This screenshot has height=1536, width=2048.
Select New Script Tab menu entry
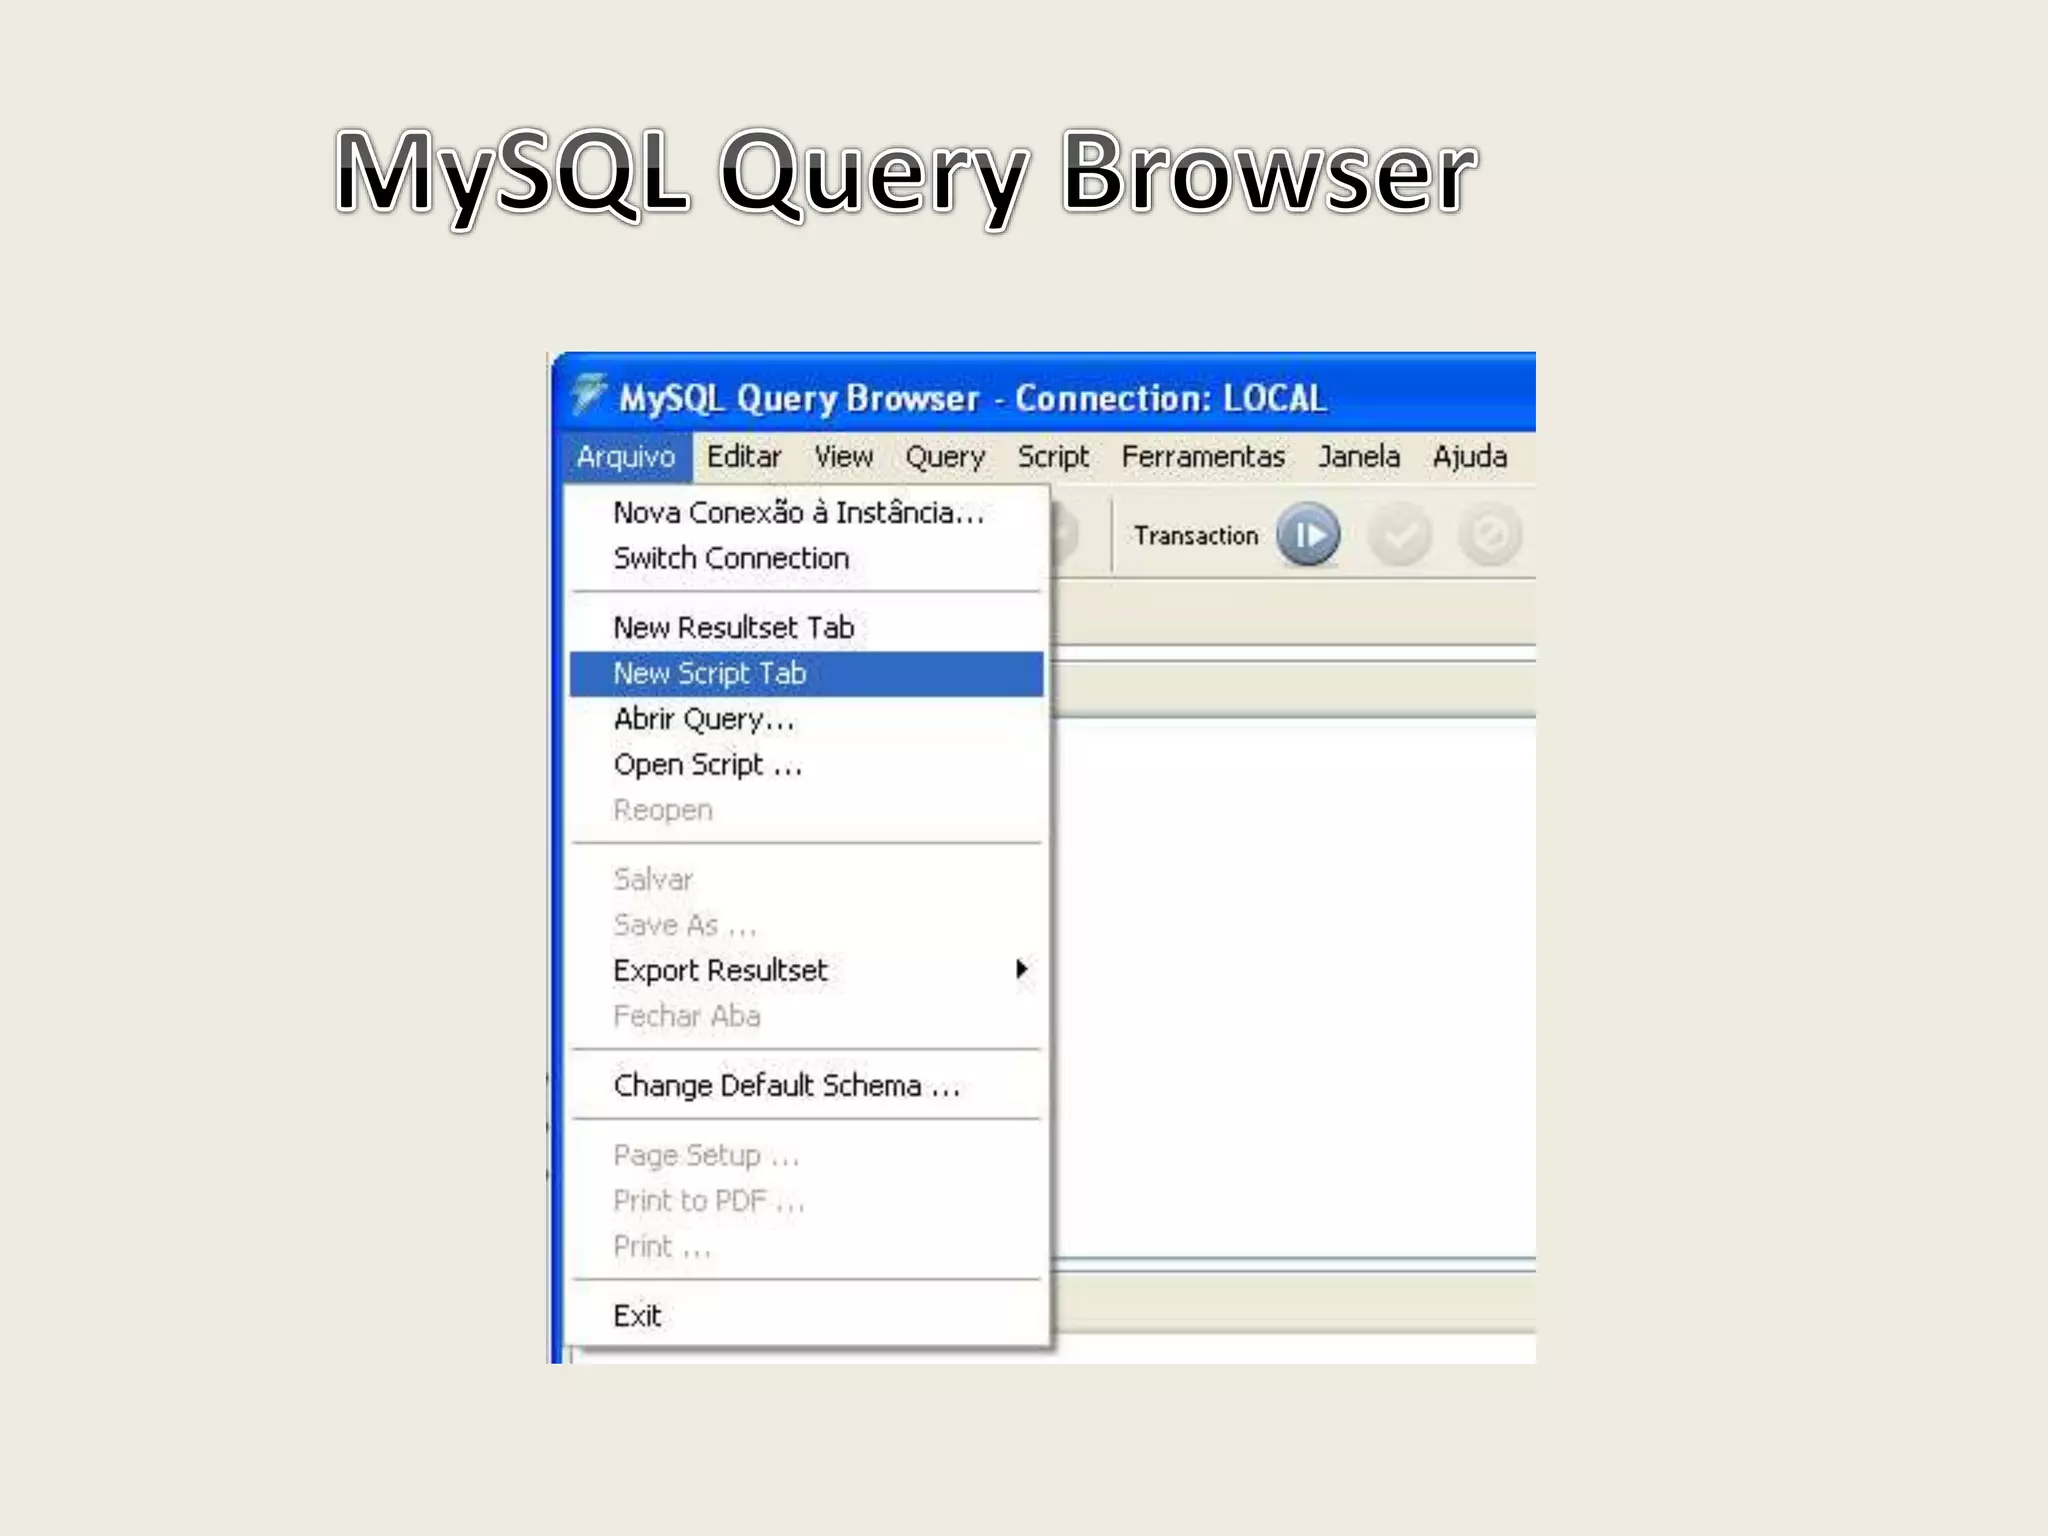[x=710, y=674]
